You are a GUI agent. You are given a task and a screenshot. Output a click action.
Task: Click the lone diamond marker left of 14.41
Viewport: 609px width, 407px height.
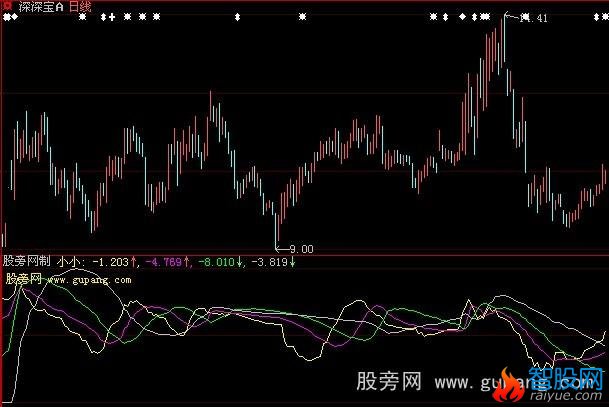point(462,17)
